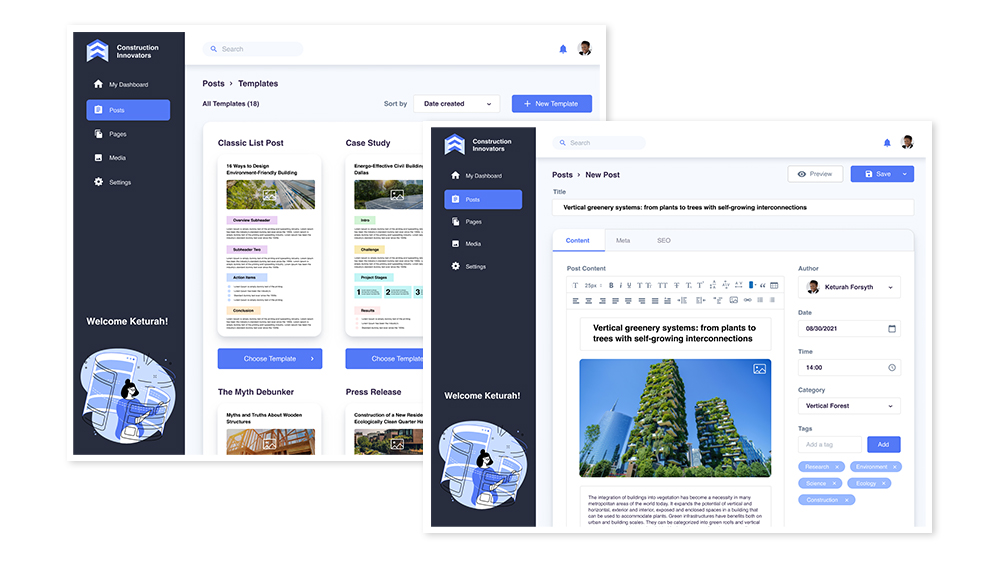Toggle bold formatting in the post editor
The image size is (1000, 563).
(x=612, y=285)
